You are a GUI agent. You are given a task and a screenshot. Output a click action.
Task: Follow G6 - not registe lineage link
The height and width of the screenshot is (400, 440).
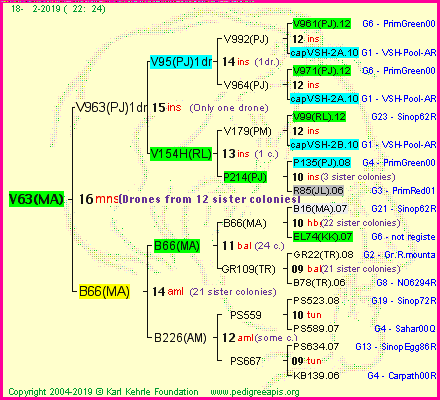403,237
